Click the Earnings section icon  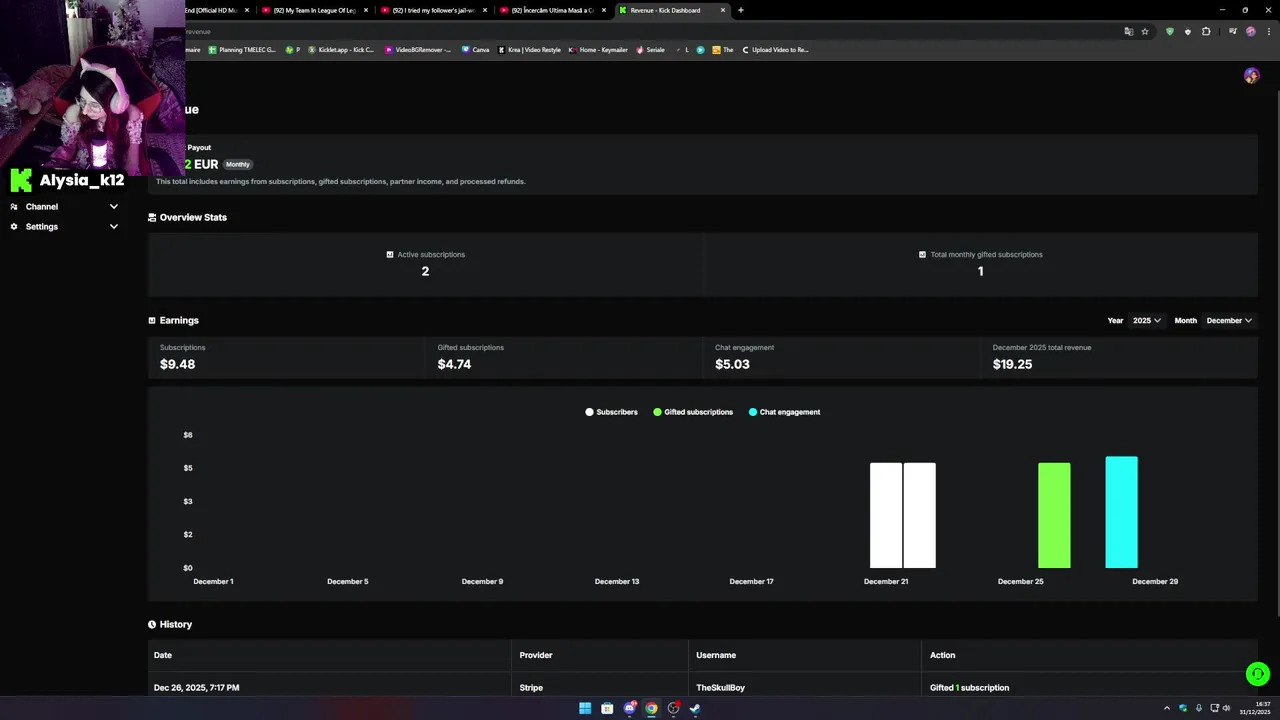152,320
